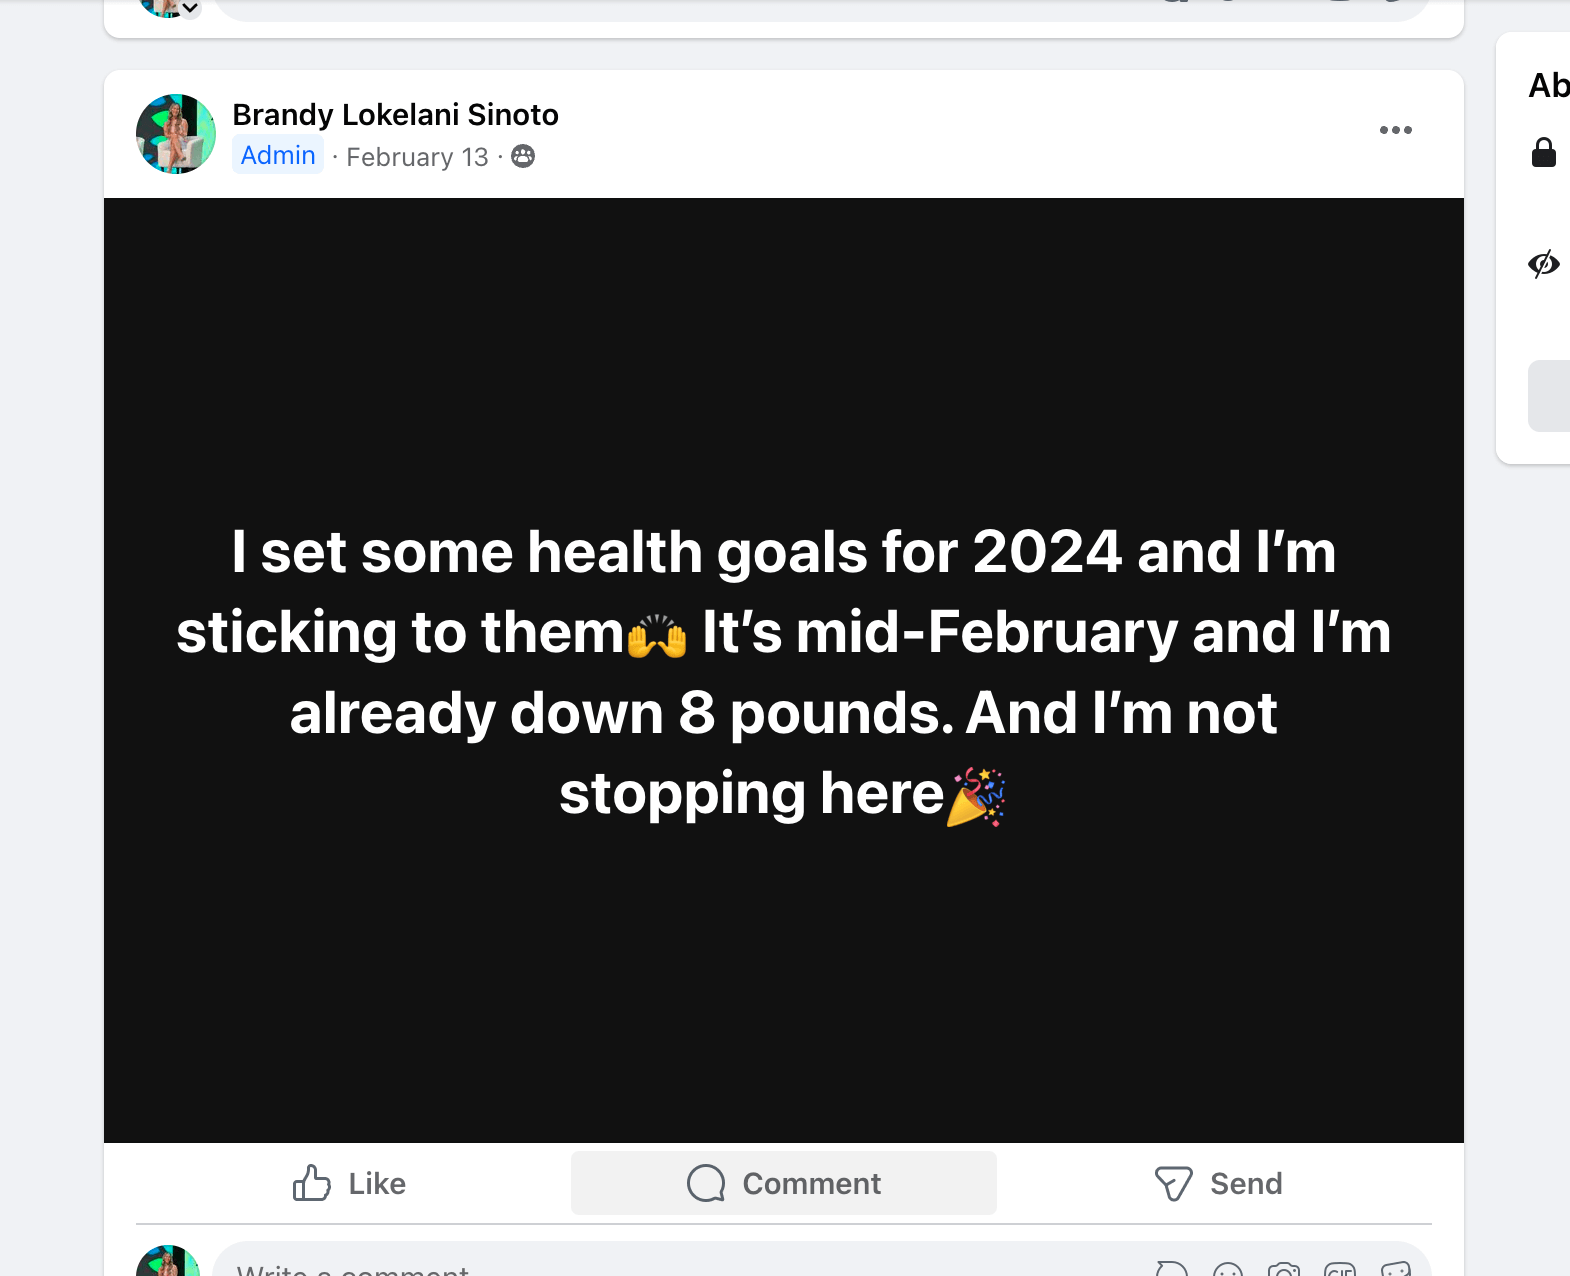
Task: Click the speech bubble Comment icon
Action: pyautogui.click(x=706, y=1183)
